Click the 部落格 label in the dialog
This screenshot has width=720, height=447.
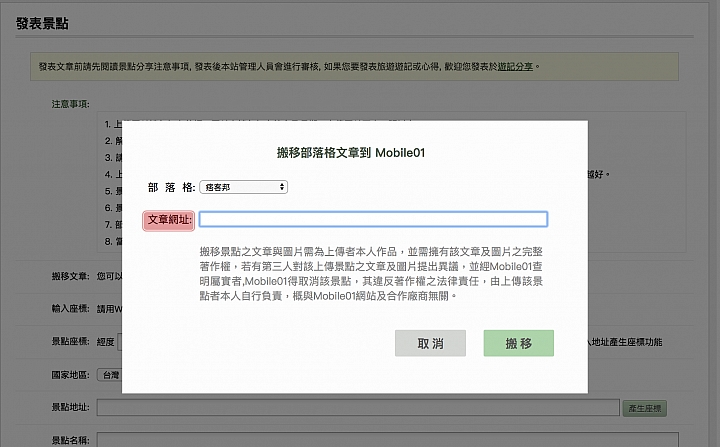pyautogui.click(x=171, y=187)
